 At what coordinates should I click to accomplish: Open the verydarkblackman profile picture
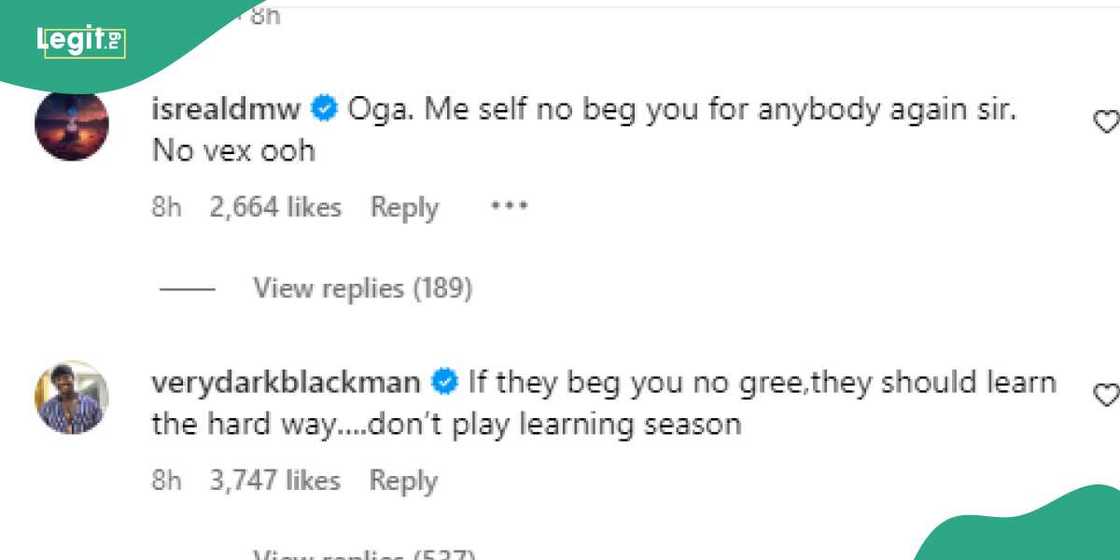point(71,397)
